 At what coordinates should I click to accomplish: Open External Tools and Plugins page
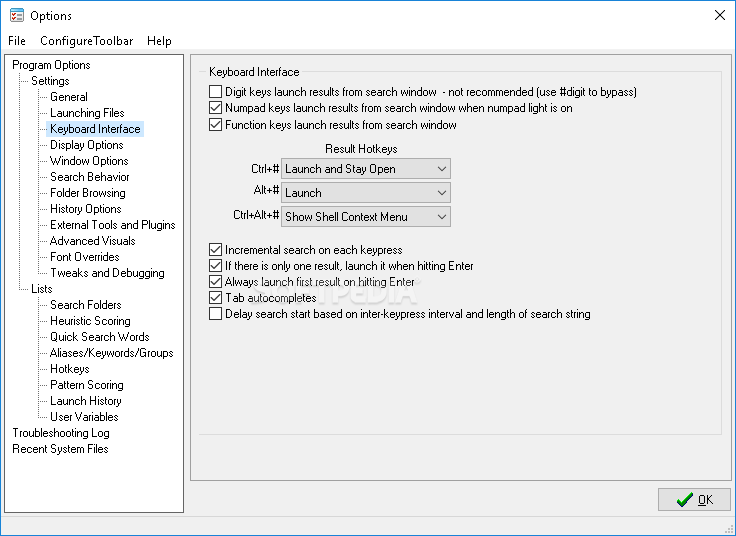[x=113, y=224]
